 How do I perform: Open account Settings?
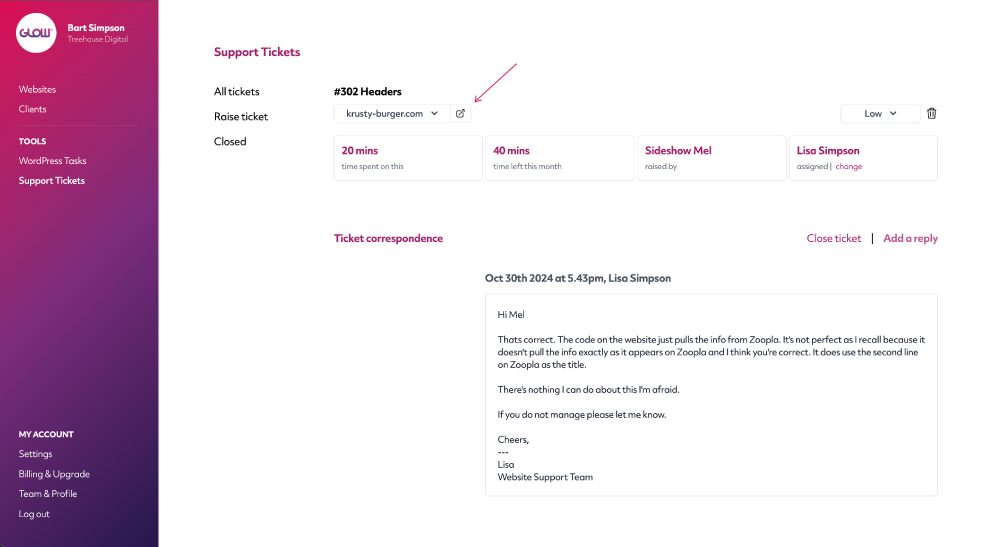coord(35,454)
